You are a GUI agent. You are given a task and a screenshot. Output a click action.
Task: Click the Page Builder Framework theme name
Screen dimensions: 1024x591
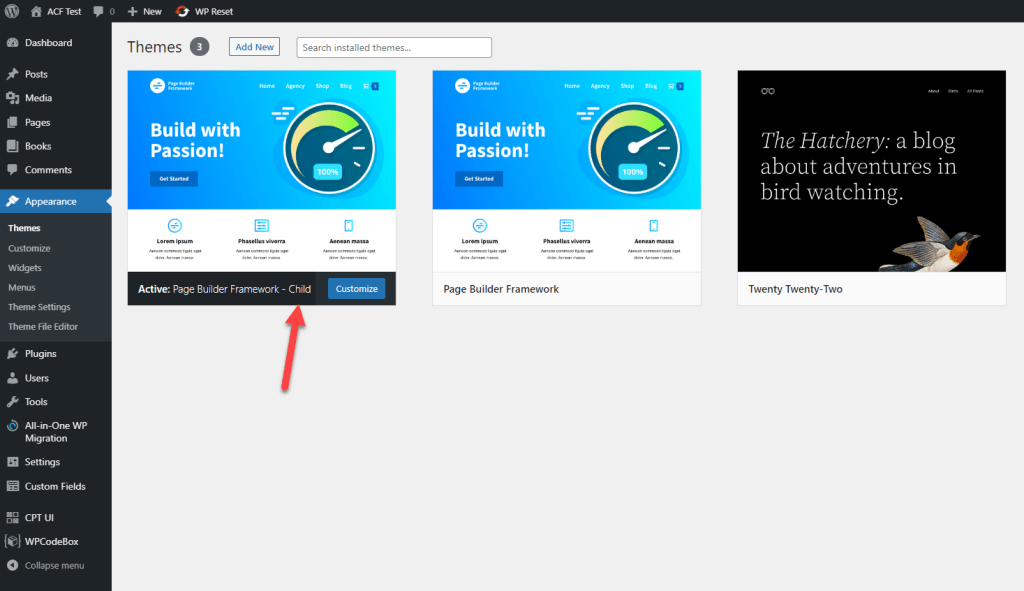point(501,289)
